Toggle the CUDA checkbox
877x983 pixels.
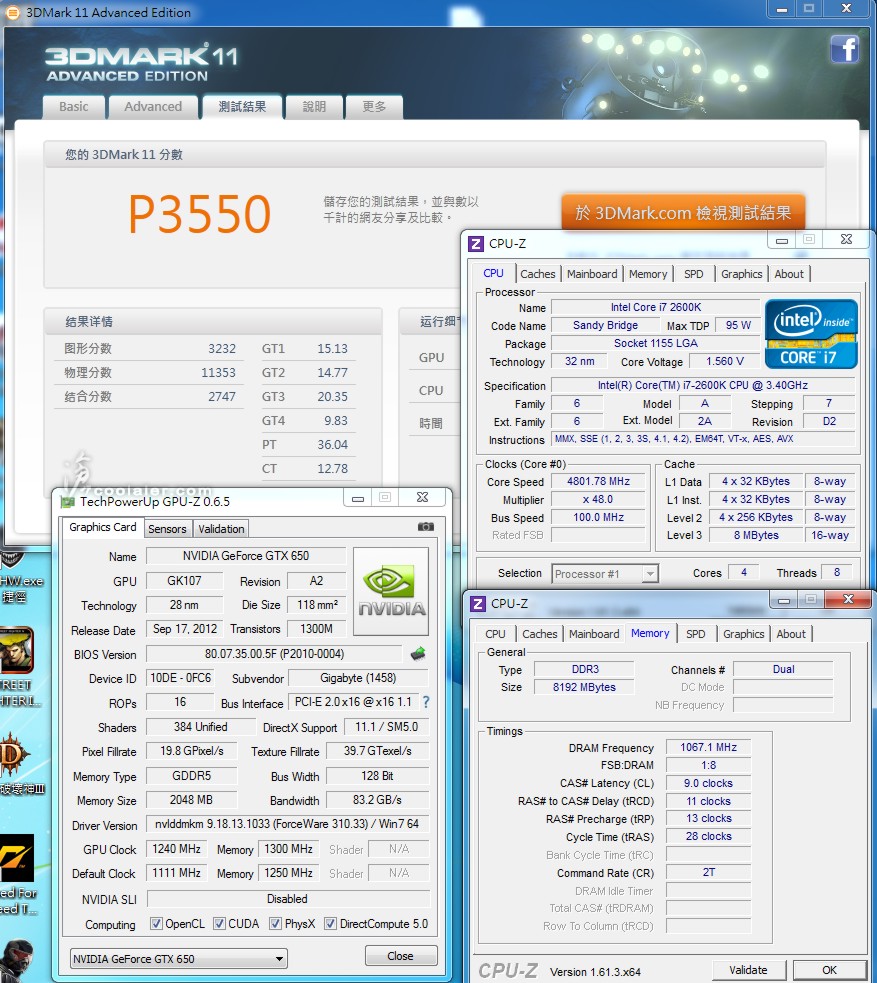219,923
